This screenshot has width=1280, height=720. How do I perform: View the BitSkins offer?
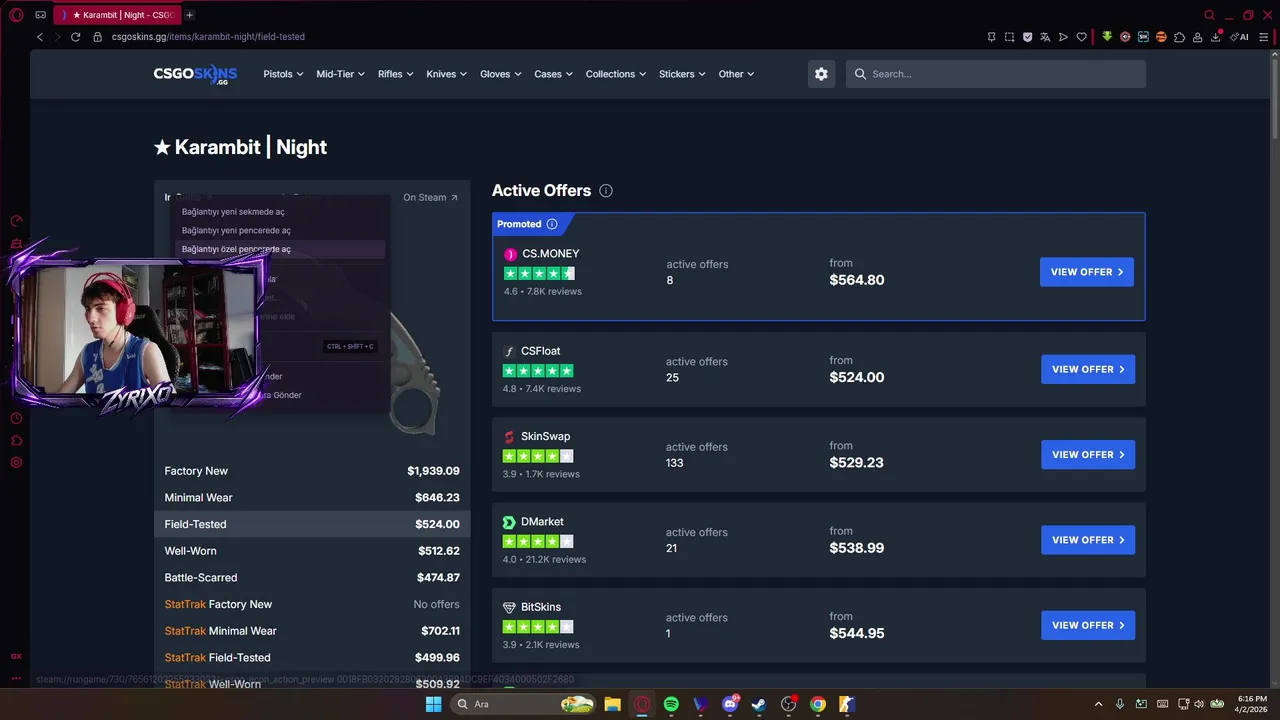tap(1088, 625)
